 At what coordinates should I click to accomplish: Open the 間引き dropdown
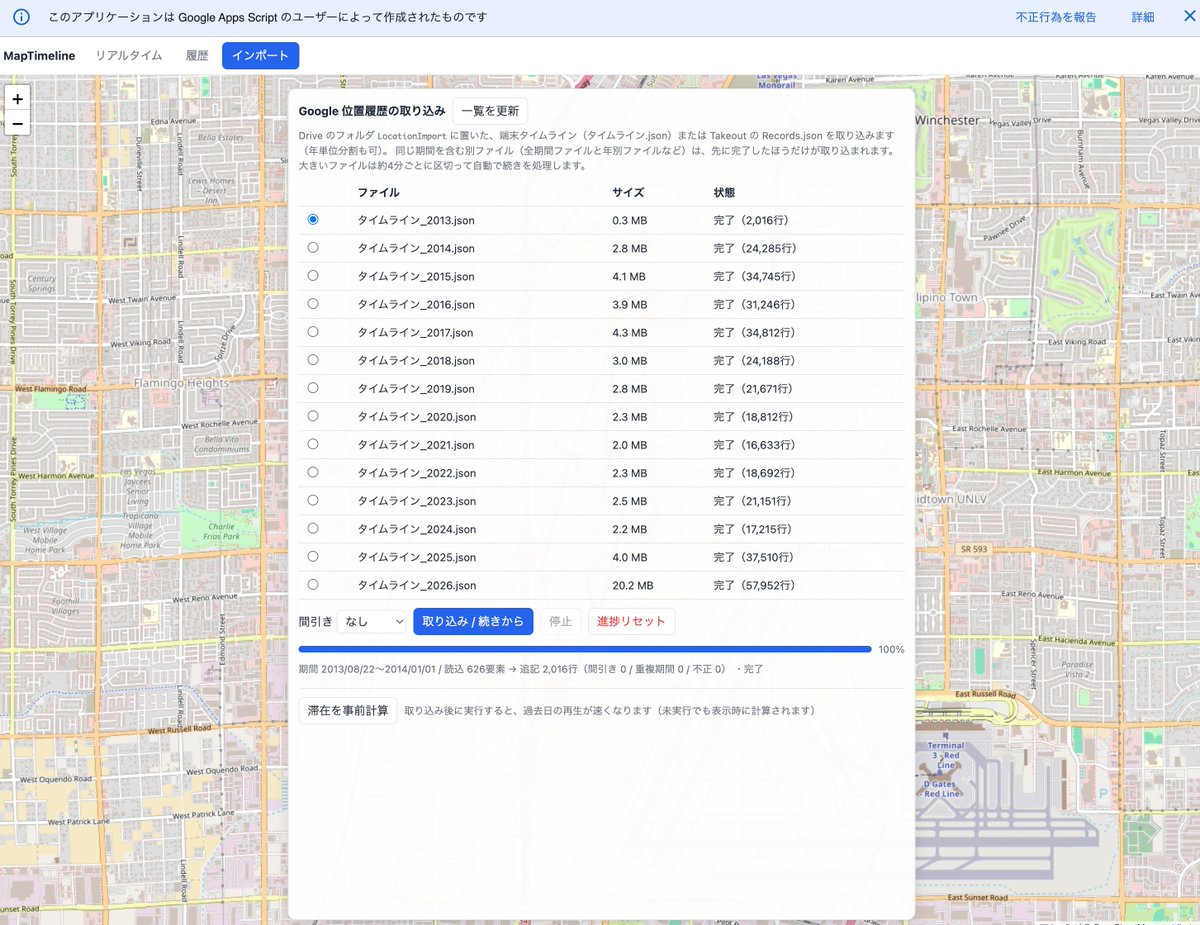click(x=371, y=621)
